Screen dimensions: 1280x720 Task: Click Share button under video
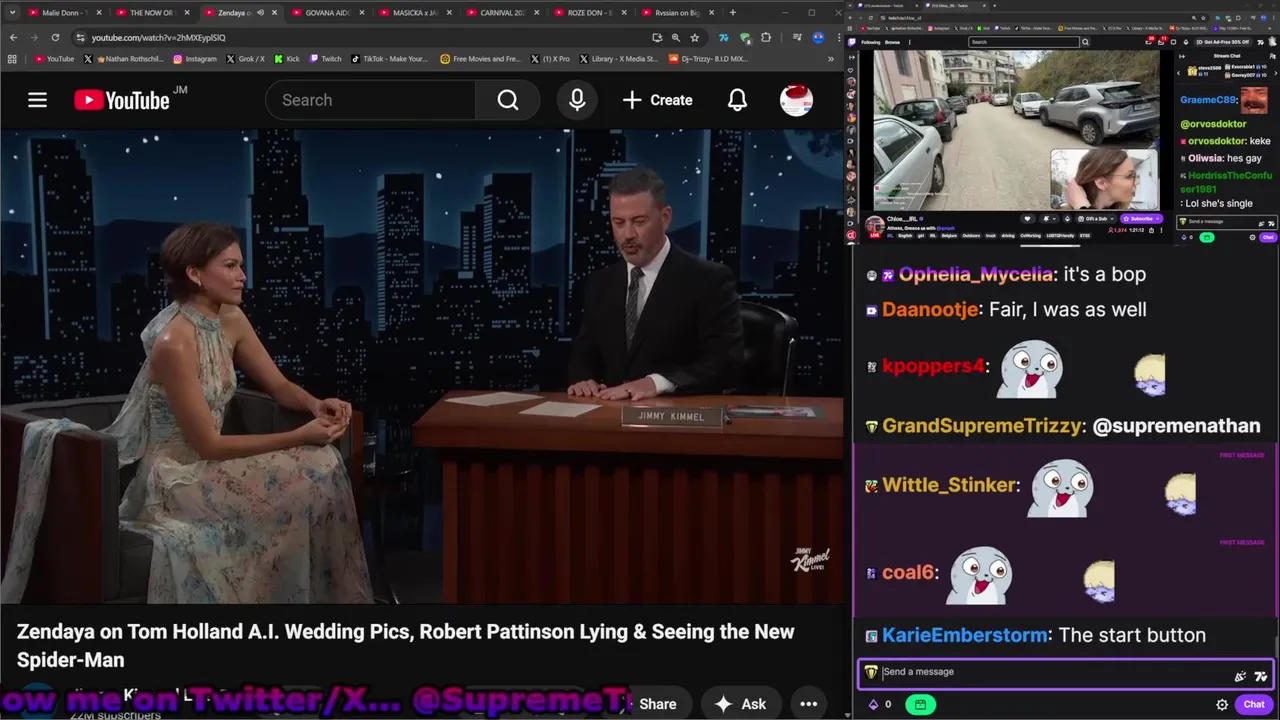click(x=657, y=704)
